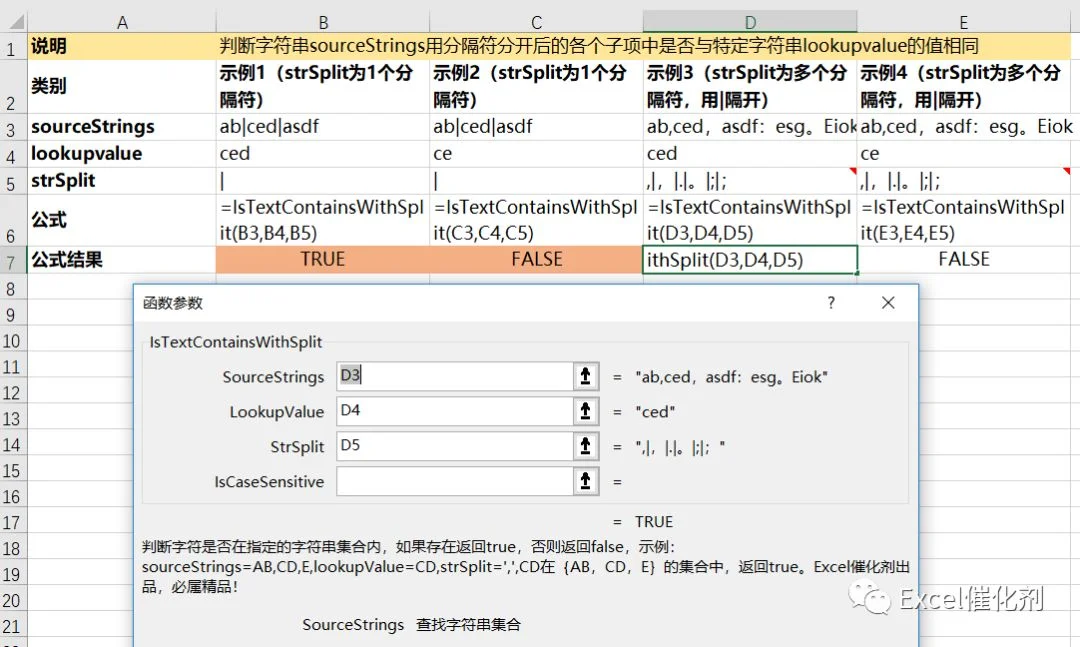The width and height of the screenshot is (1080, 647).
Task: Click the StrSplit input box containing D5
Action: coord(455,446)
